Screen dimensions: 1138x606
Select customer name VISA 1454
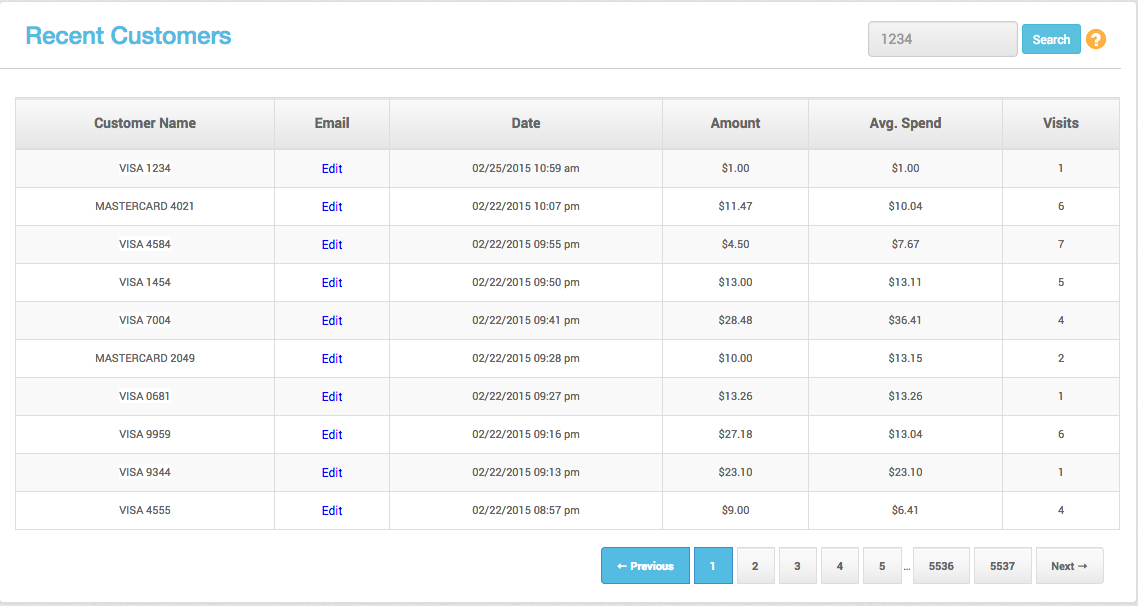tap(145, 282)
